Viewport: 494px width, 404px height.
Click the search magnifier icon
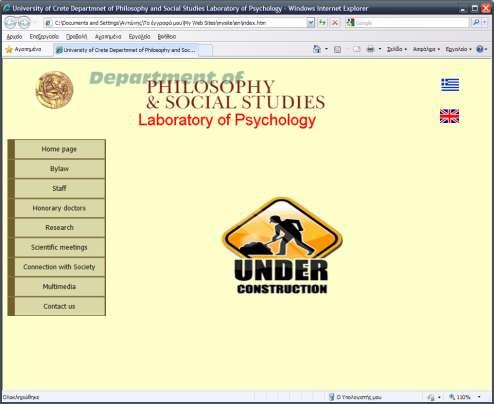click(476, 23)
